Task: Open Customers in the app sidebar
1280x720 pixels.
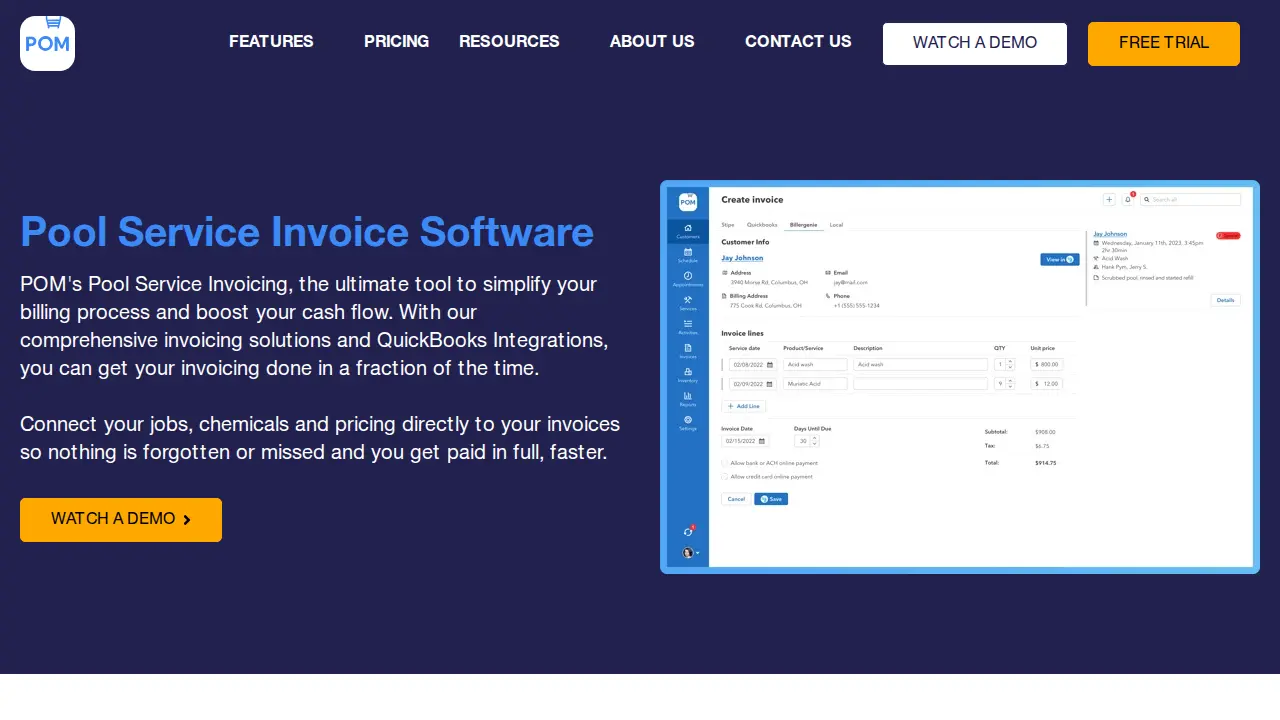Action: pos(688,231)
